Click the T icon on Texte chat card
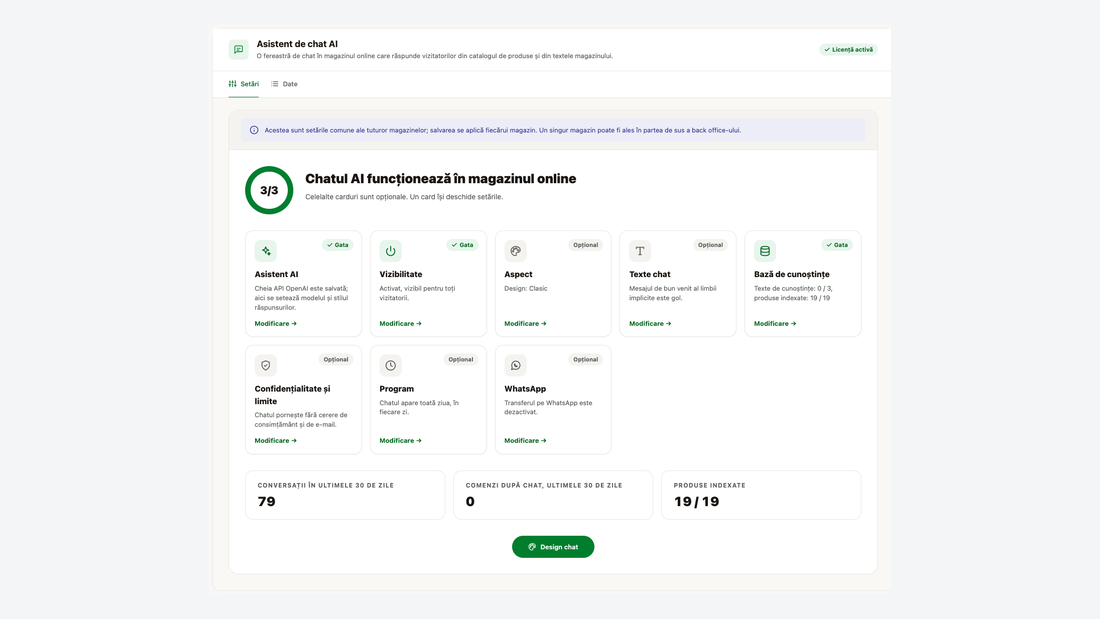Viewport: 1100px width, 619px height. [x=640, y=251]
